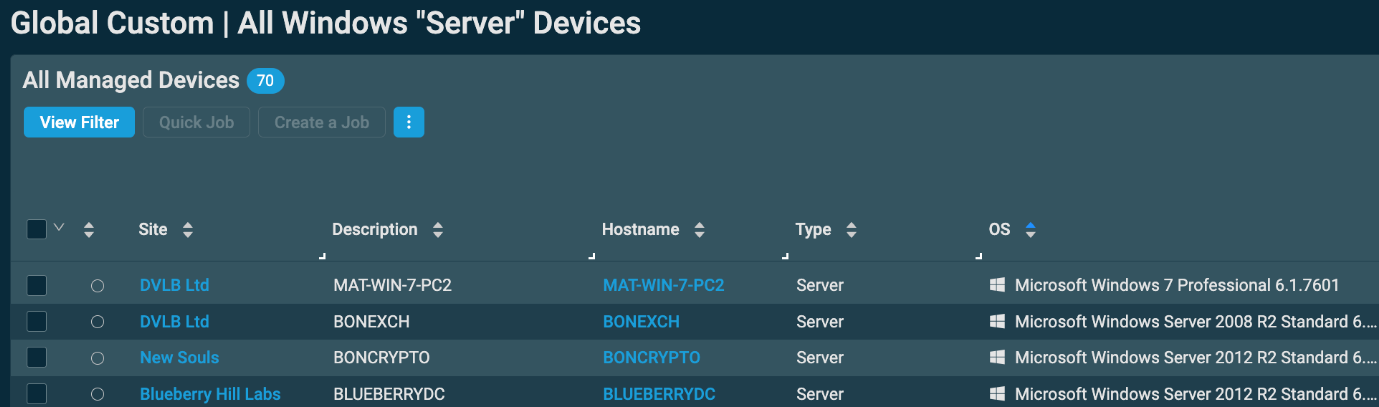The width and height of the screenshot is (1379, 407).
Task: Open the three-dot more actions menu
Action: pos(409,122)
